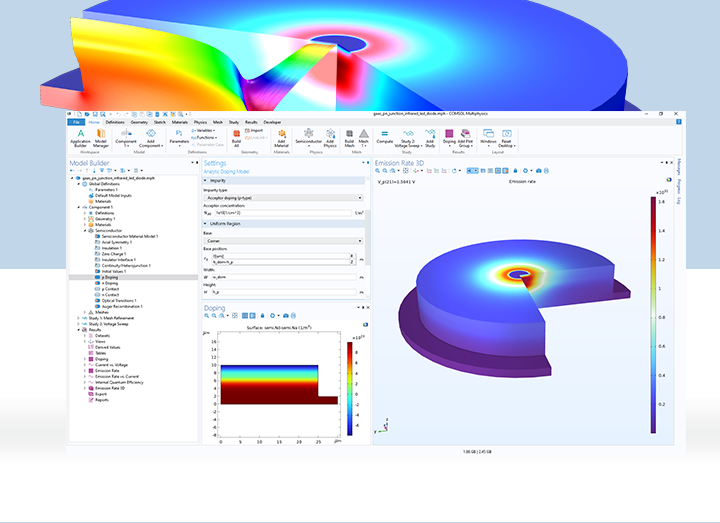Click the Reset Desktop icon
Screen dimensions: 720x523
pyautogui.click(x=507, y=136)
